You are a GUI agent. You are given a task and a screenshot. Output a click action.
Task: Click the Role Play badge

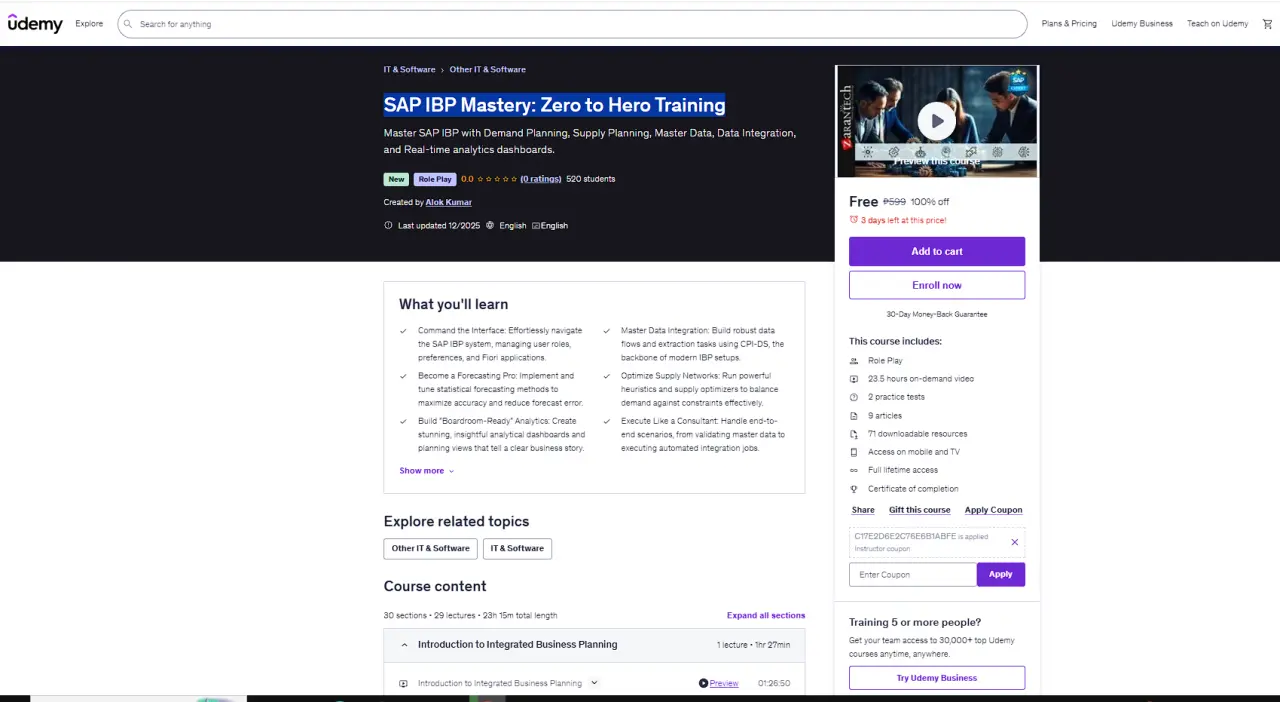click(x=435, y=179)
